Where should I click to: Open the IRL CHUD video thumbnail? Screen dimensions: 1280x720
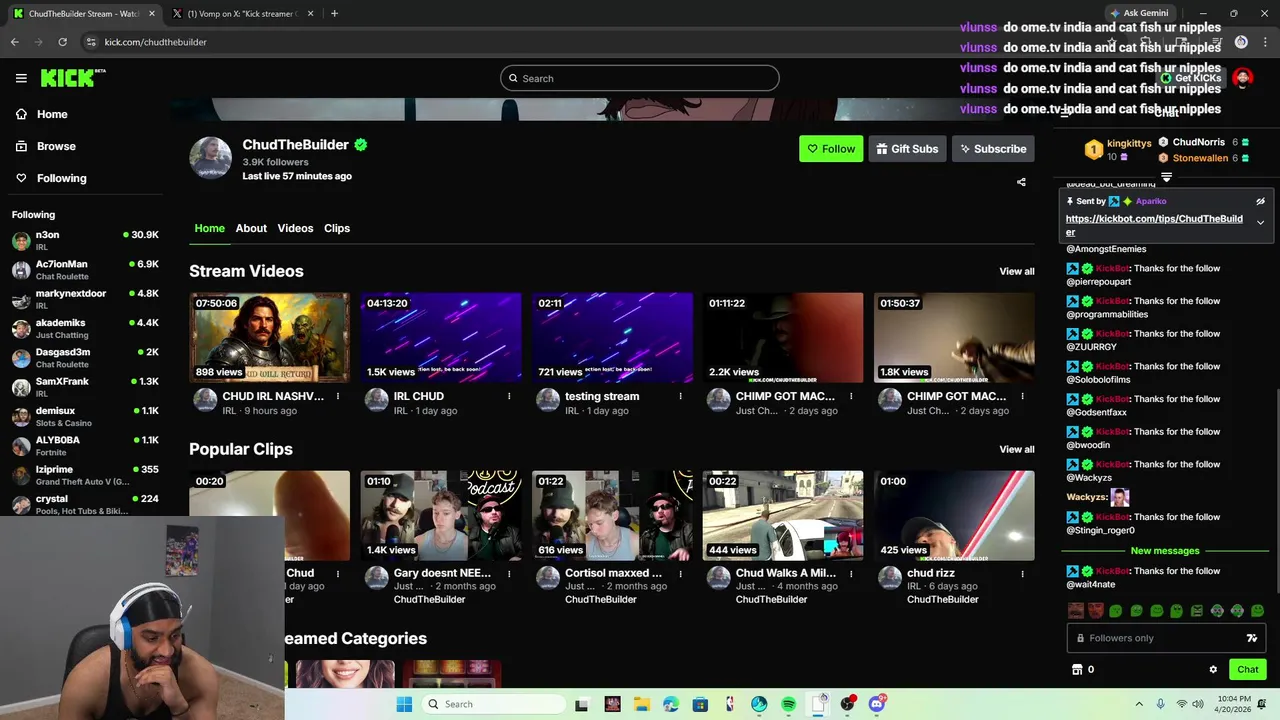441,337
